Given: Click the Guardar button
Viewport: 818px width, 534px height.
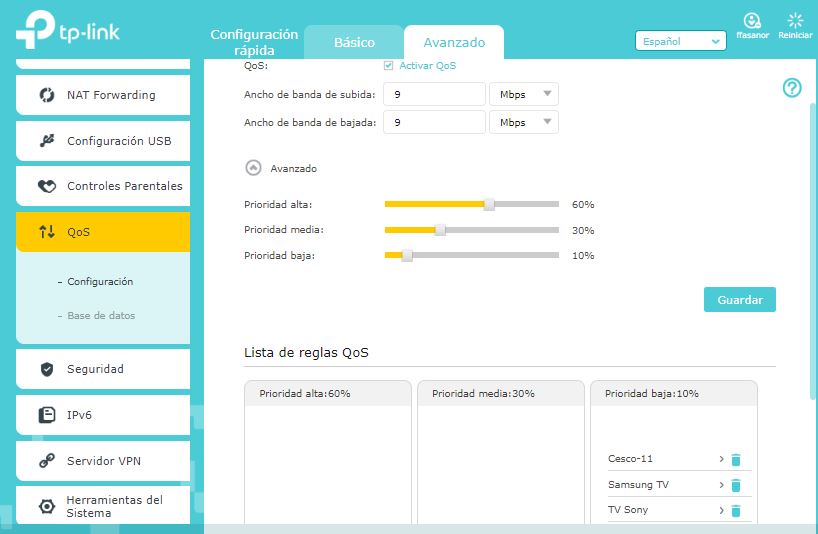Looking at the screenshot, I should (740, 299).
